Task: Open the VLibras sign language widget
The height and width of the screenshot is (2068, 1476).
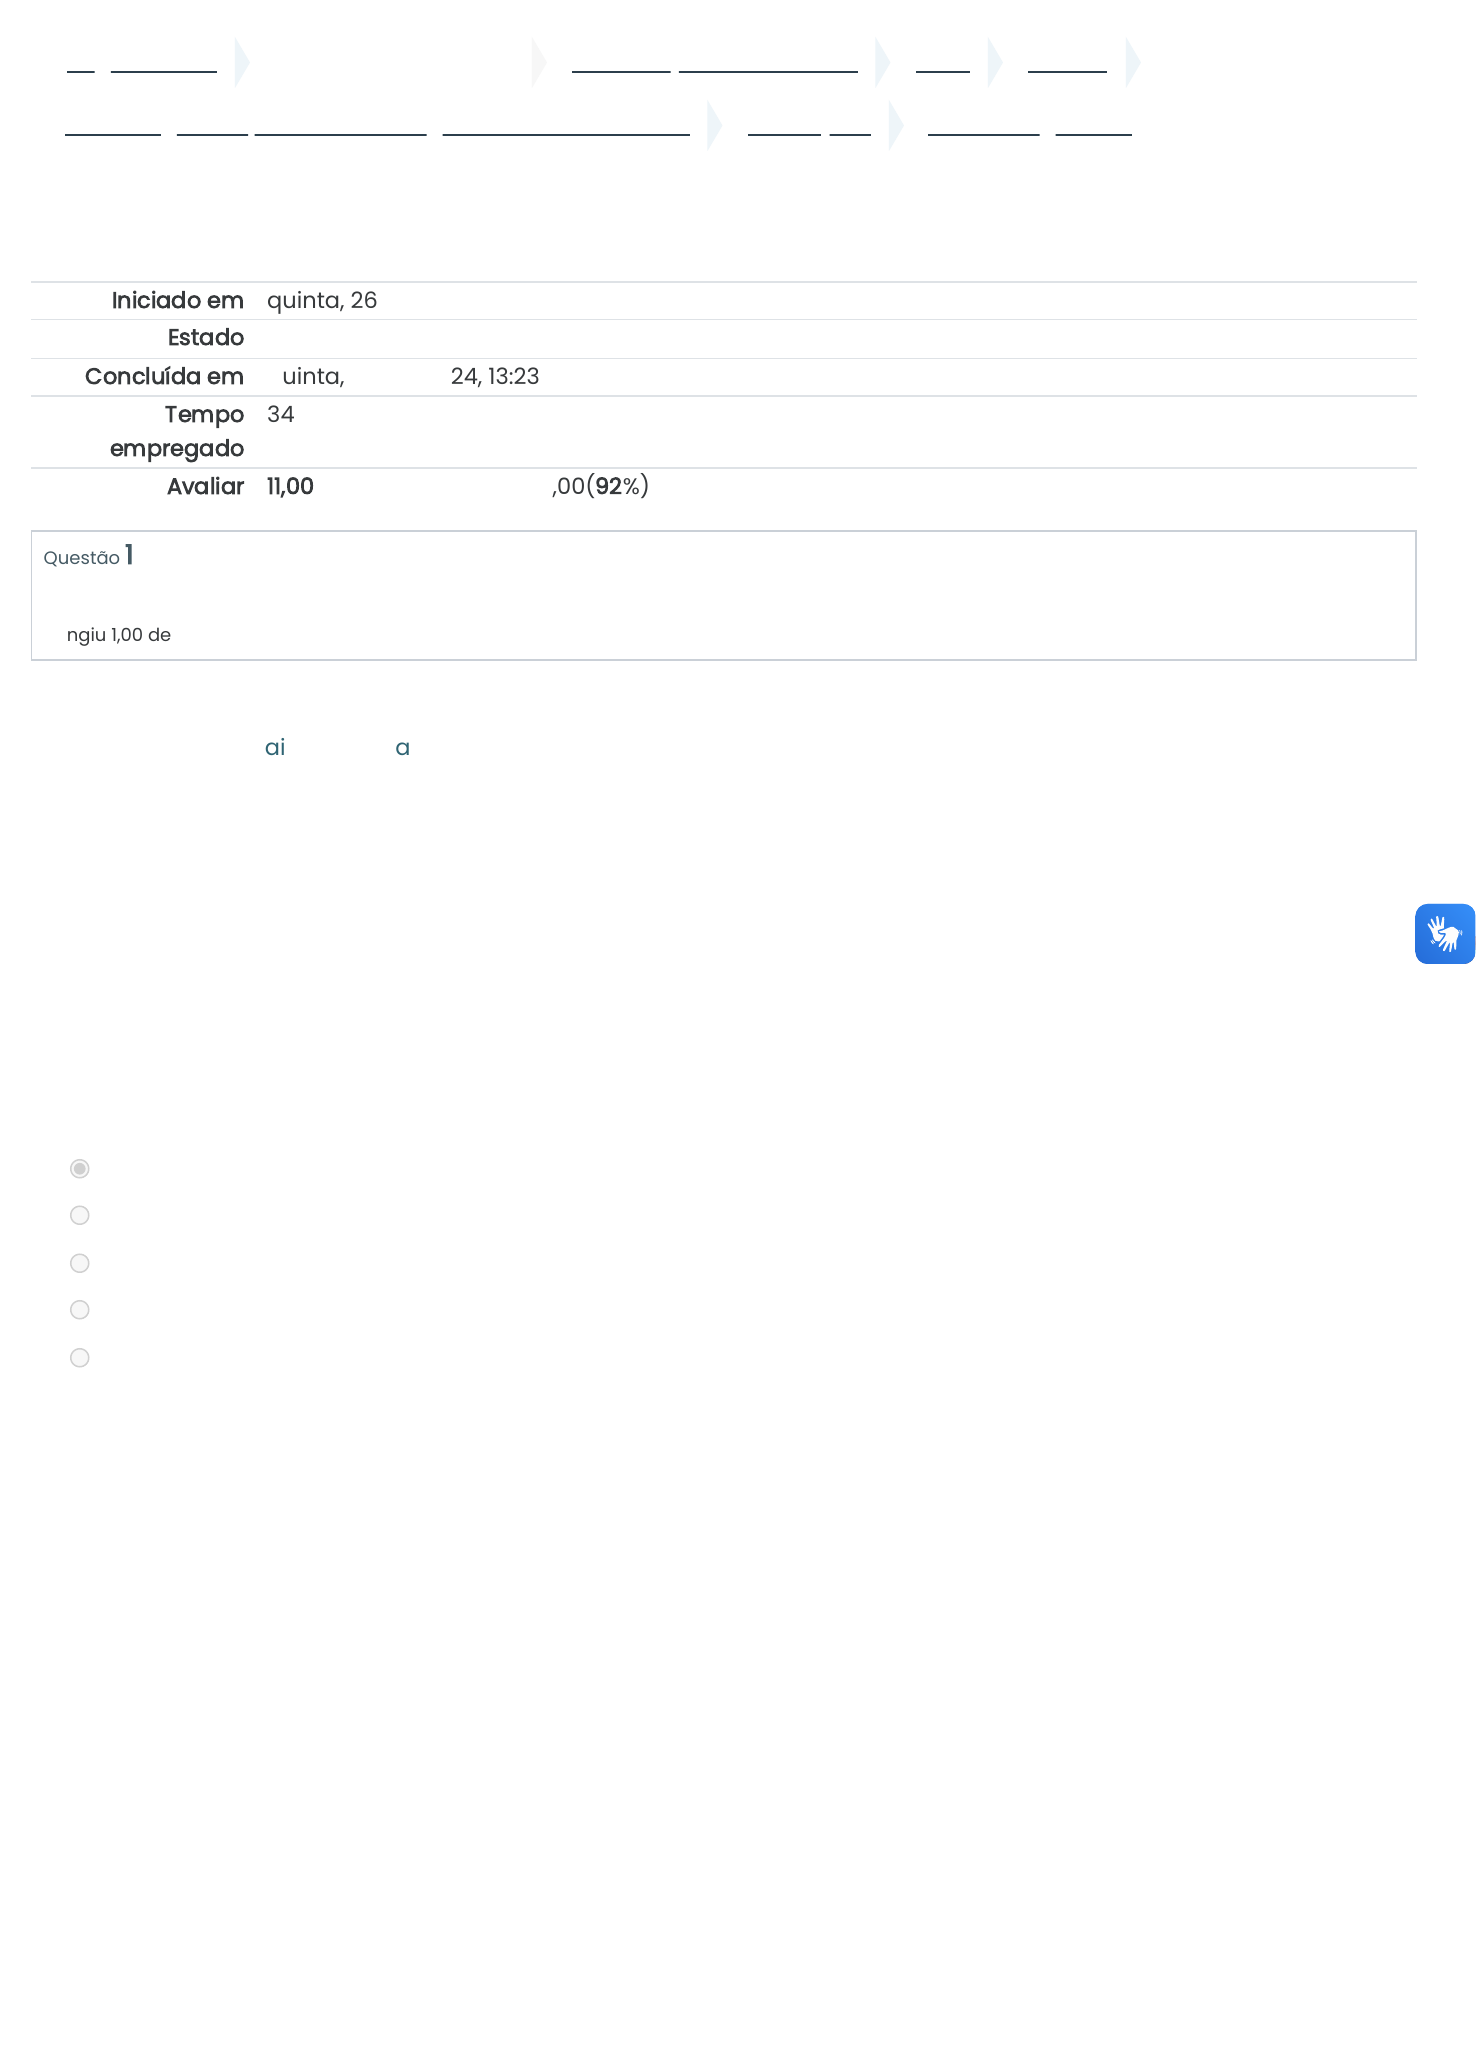Action: click(x=1444, y=934)
